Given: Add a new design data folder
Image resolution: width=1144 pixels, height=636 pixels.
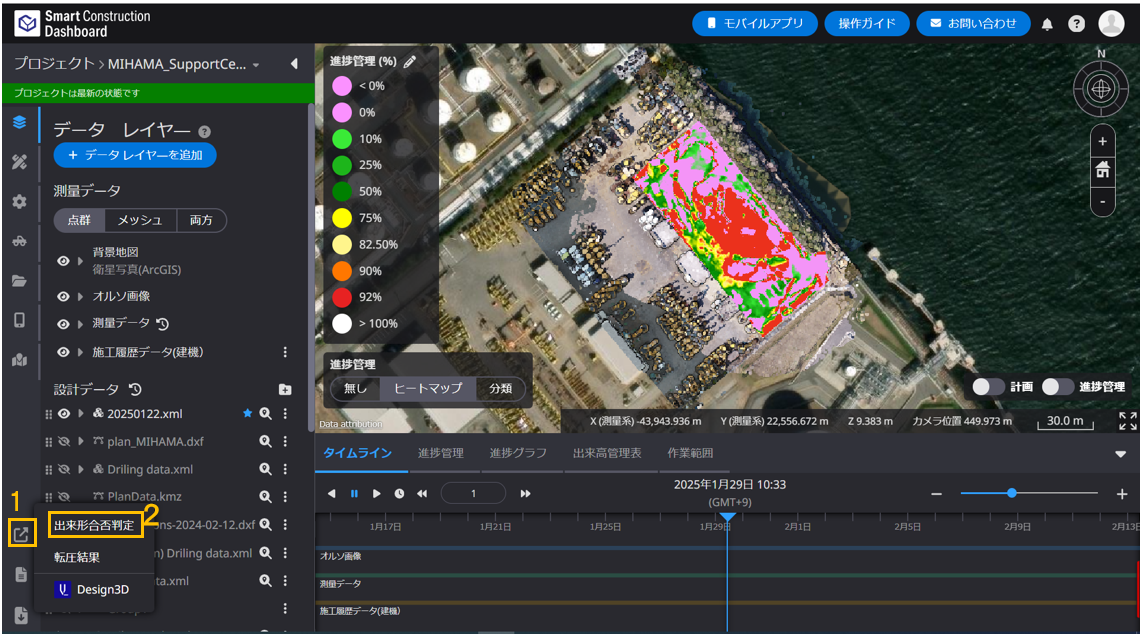Looking at the screenshot, I should click(285, 389).
